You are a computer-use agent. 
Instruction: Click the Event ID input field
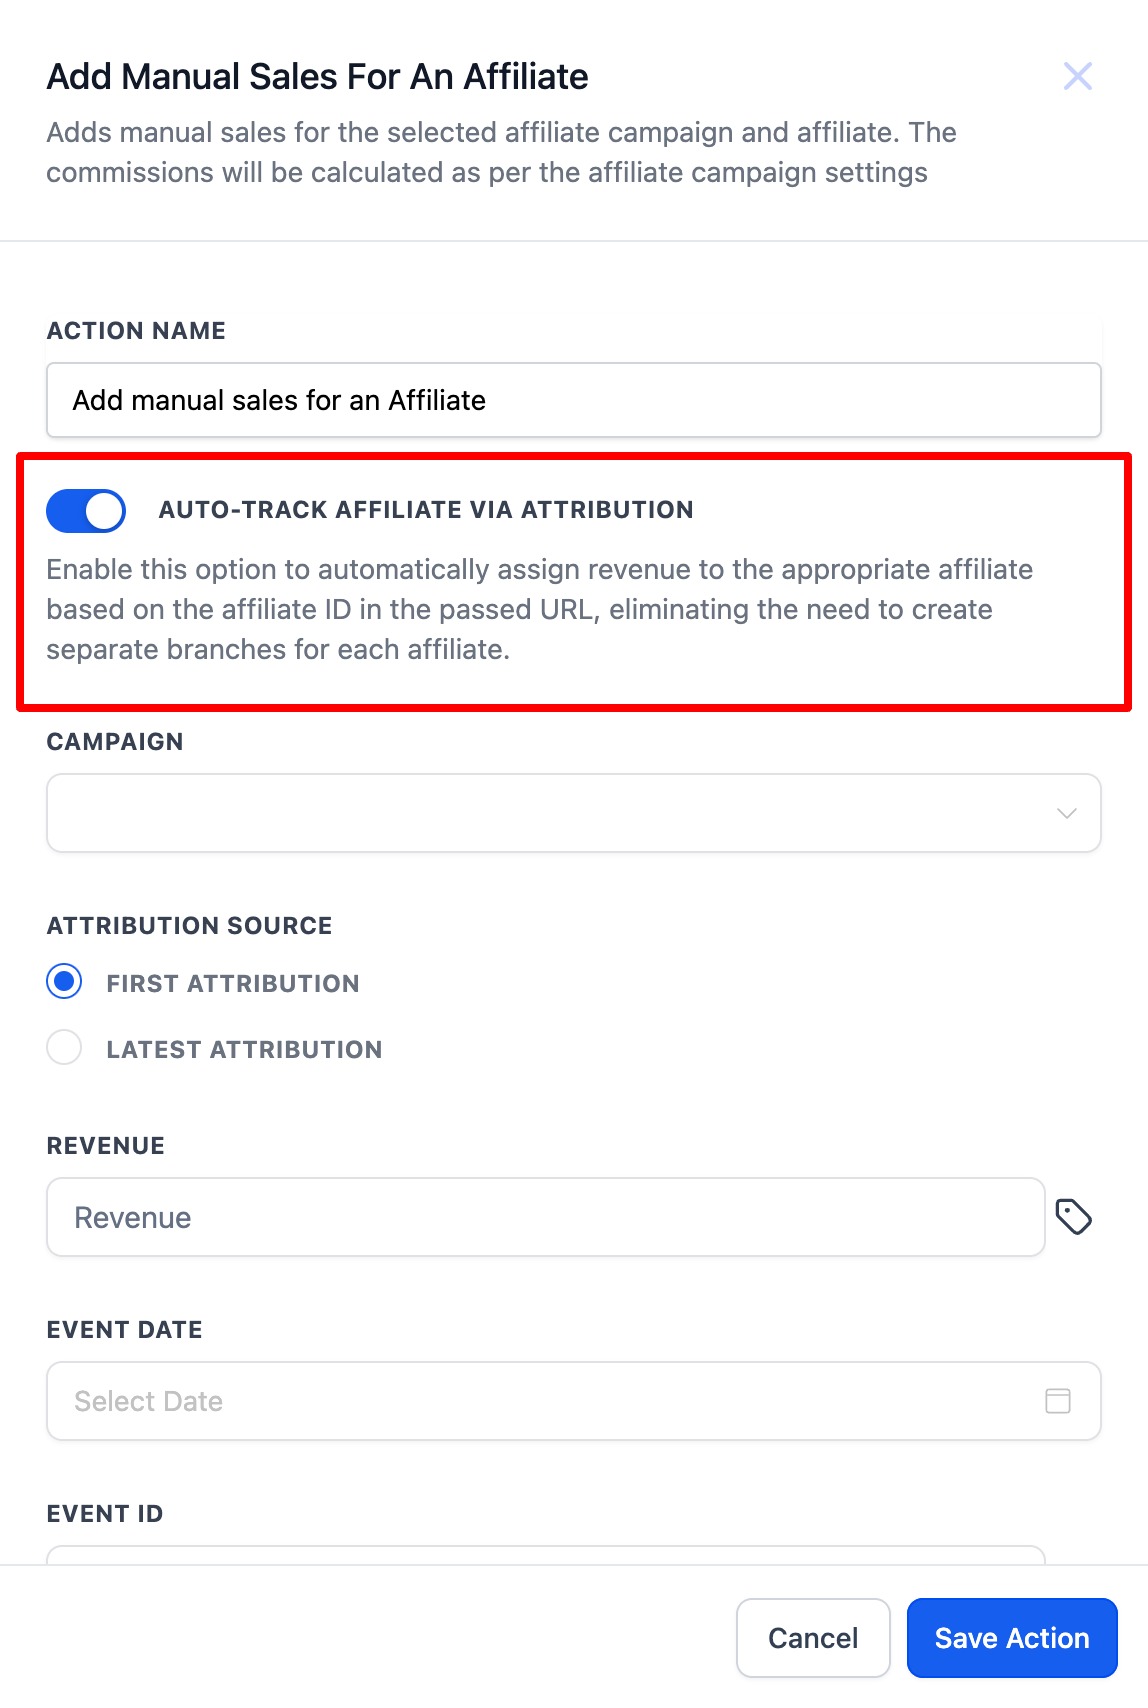(546, 1555)
